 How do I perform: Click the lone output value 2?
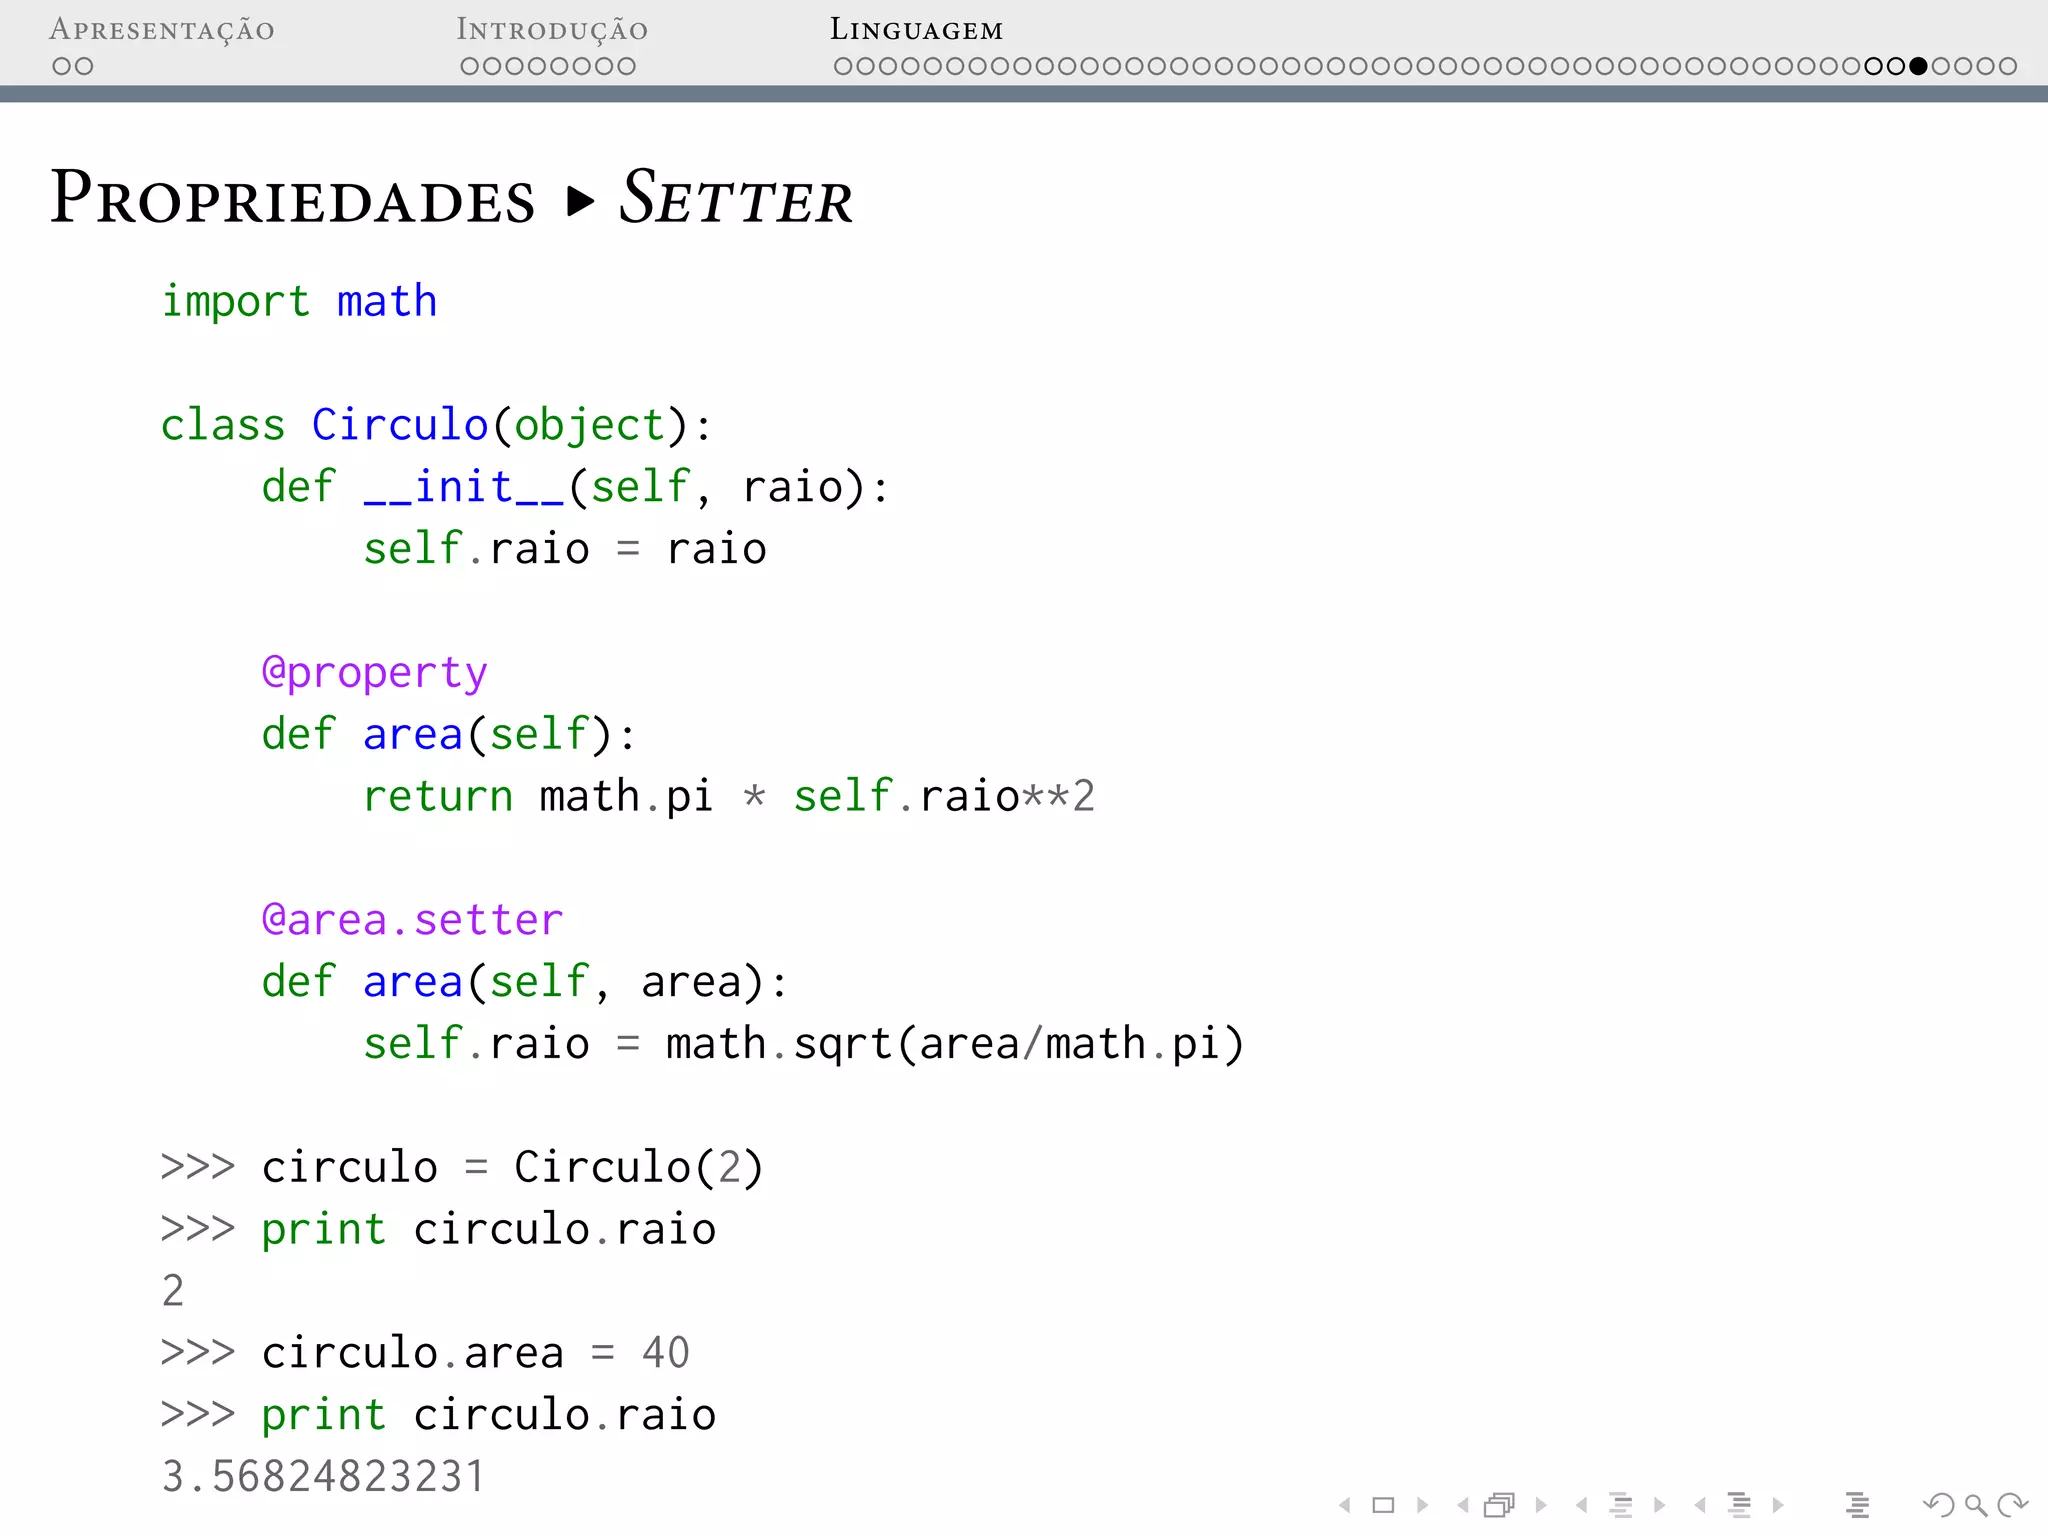(173, 1291)
